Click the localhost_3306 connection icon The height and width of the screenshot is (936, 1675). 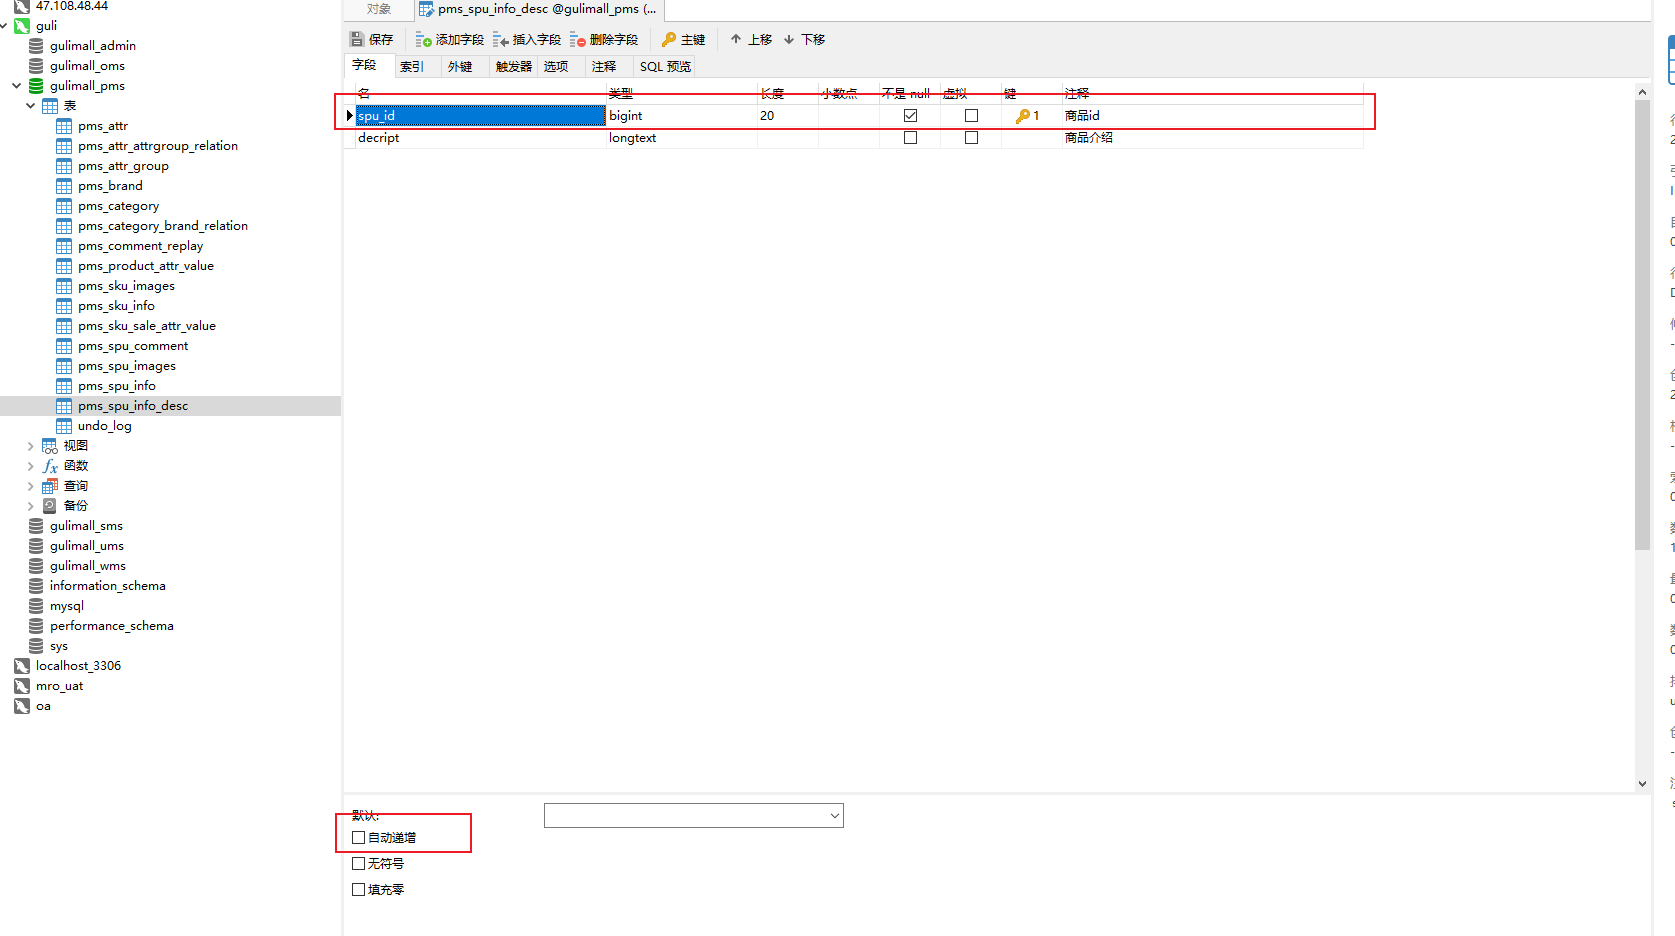22,666
